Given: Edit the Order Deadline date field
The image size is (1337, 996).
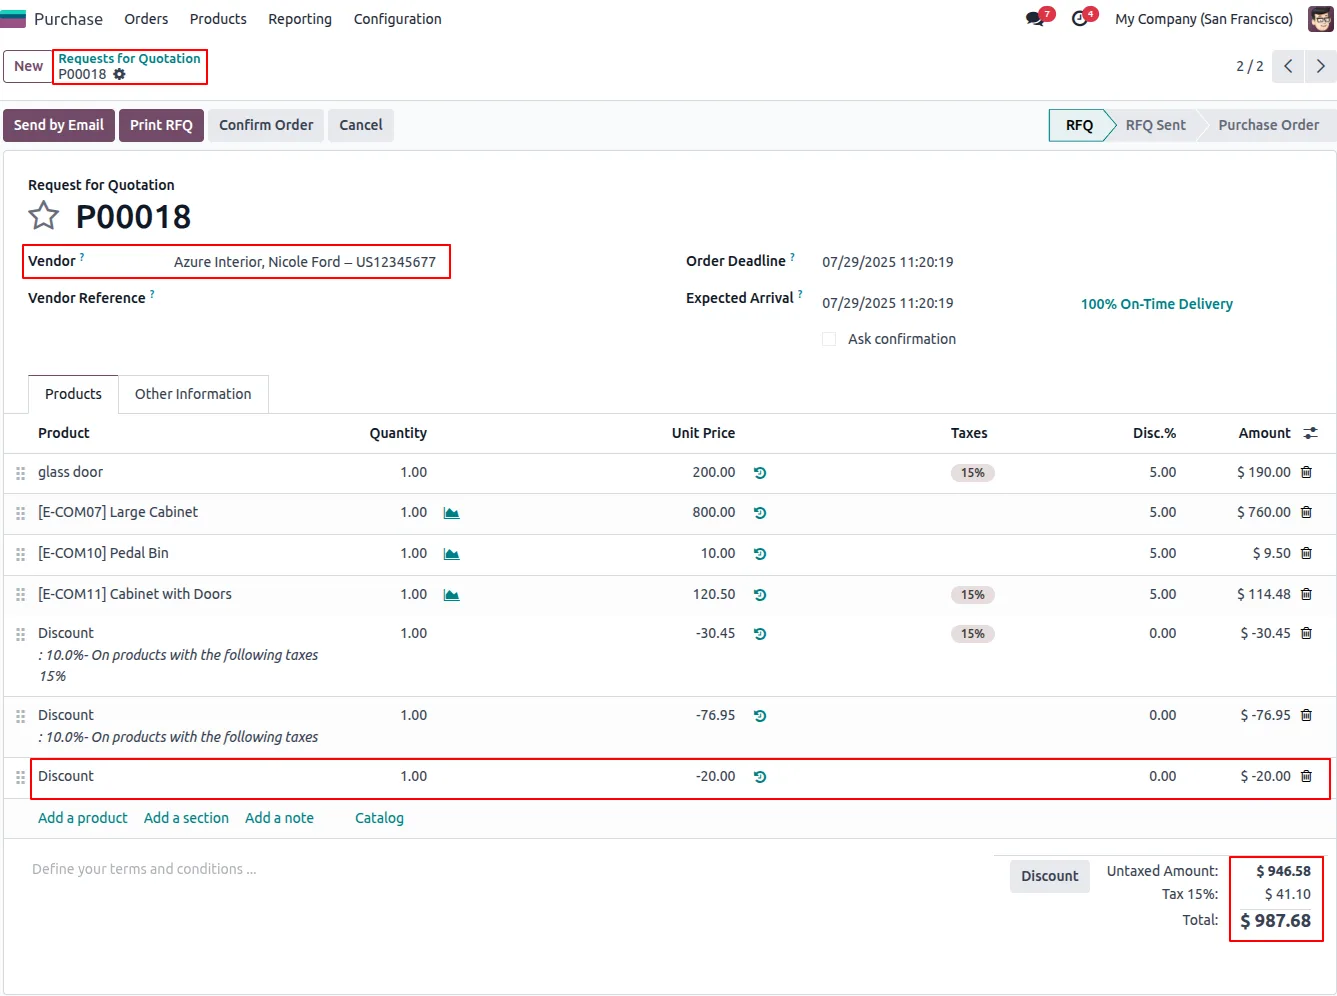Looking at the screenshot, I should coord(888,262).
